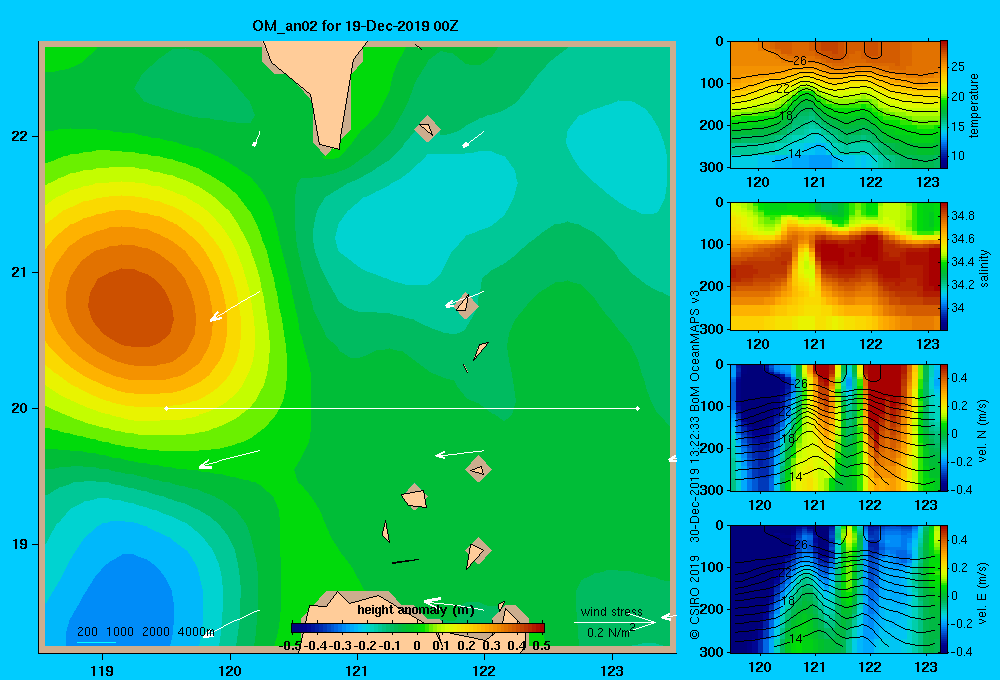Click the small island near 122E 22N
The width and height of the screenshot is (1000, 680).
click(427, 128)
